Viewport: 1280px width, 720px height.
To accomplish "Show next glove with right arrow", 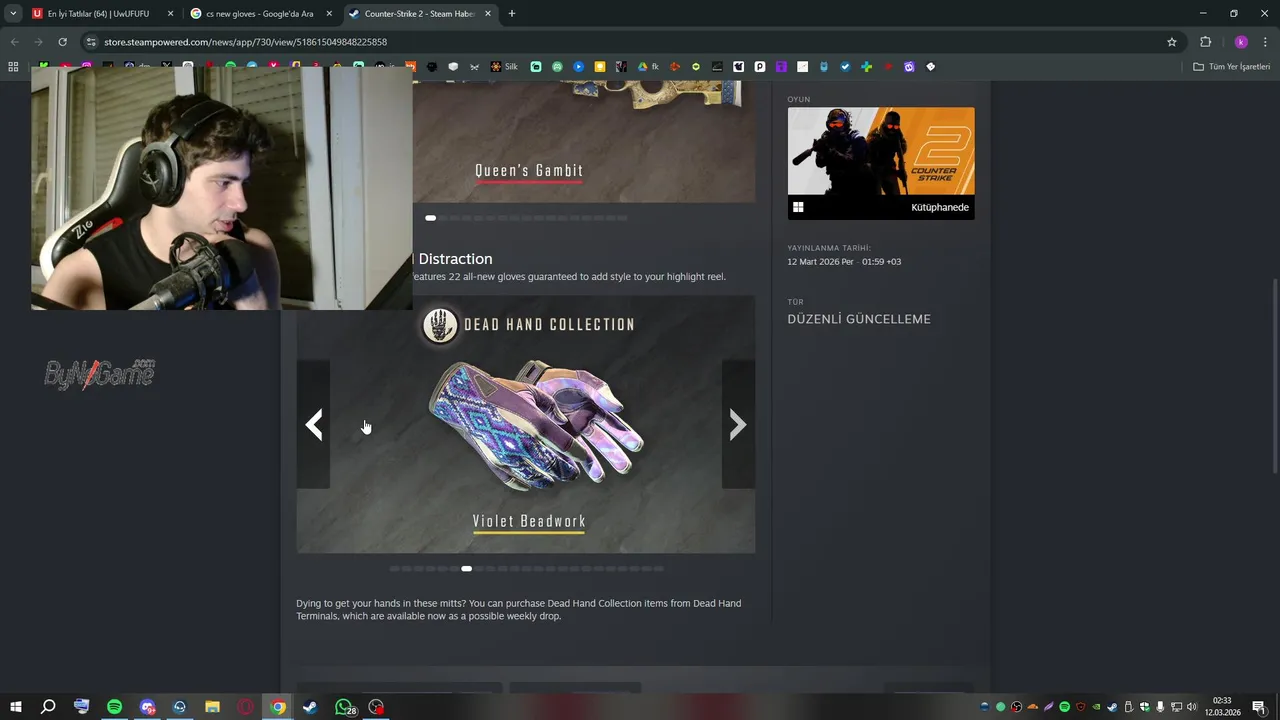I will (738, 425).
